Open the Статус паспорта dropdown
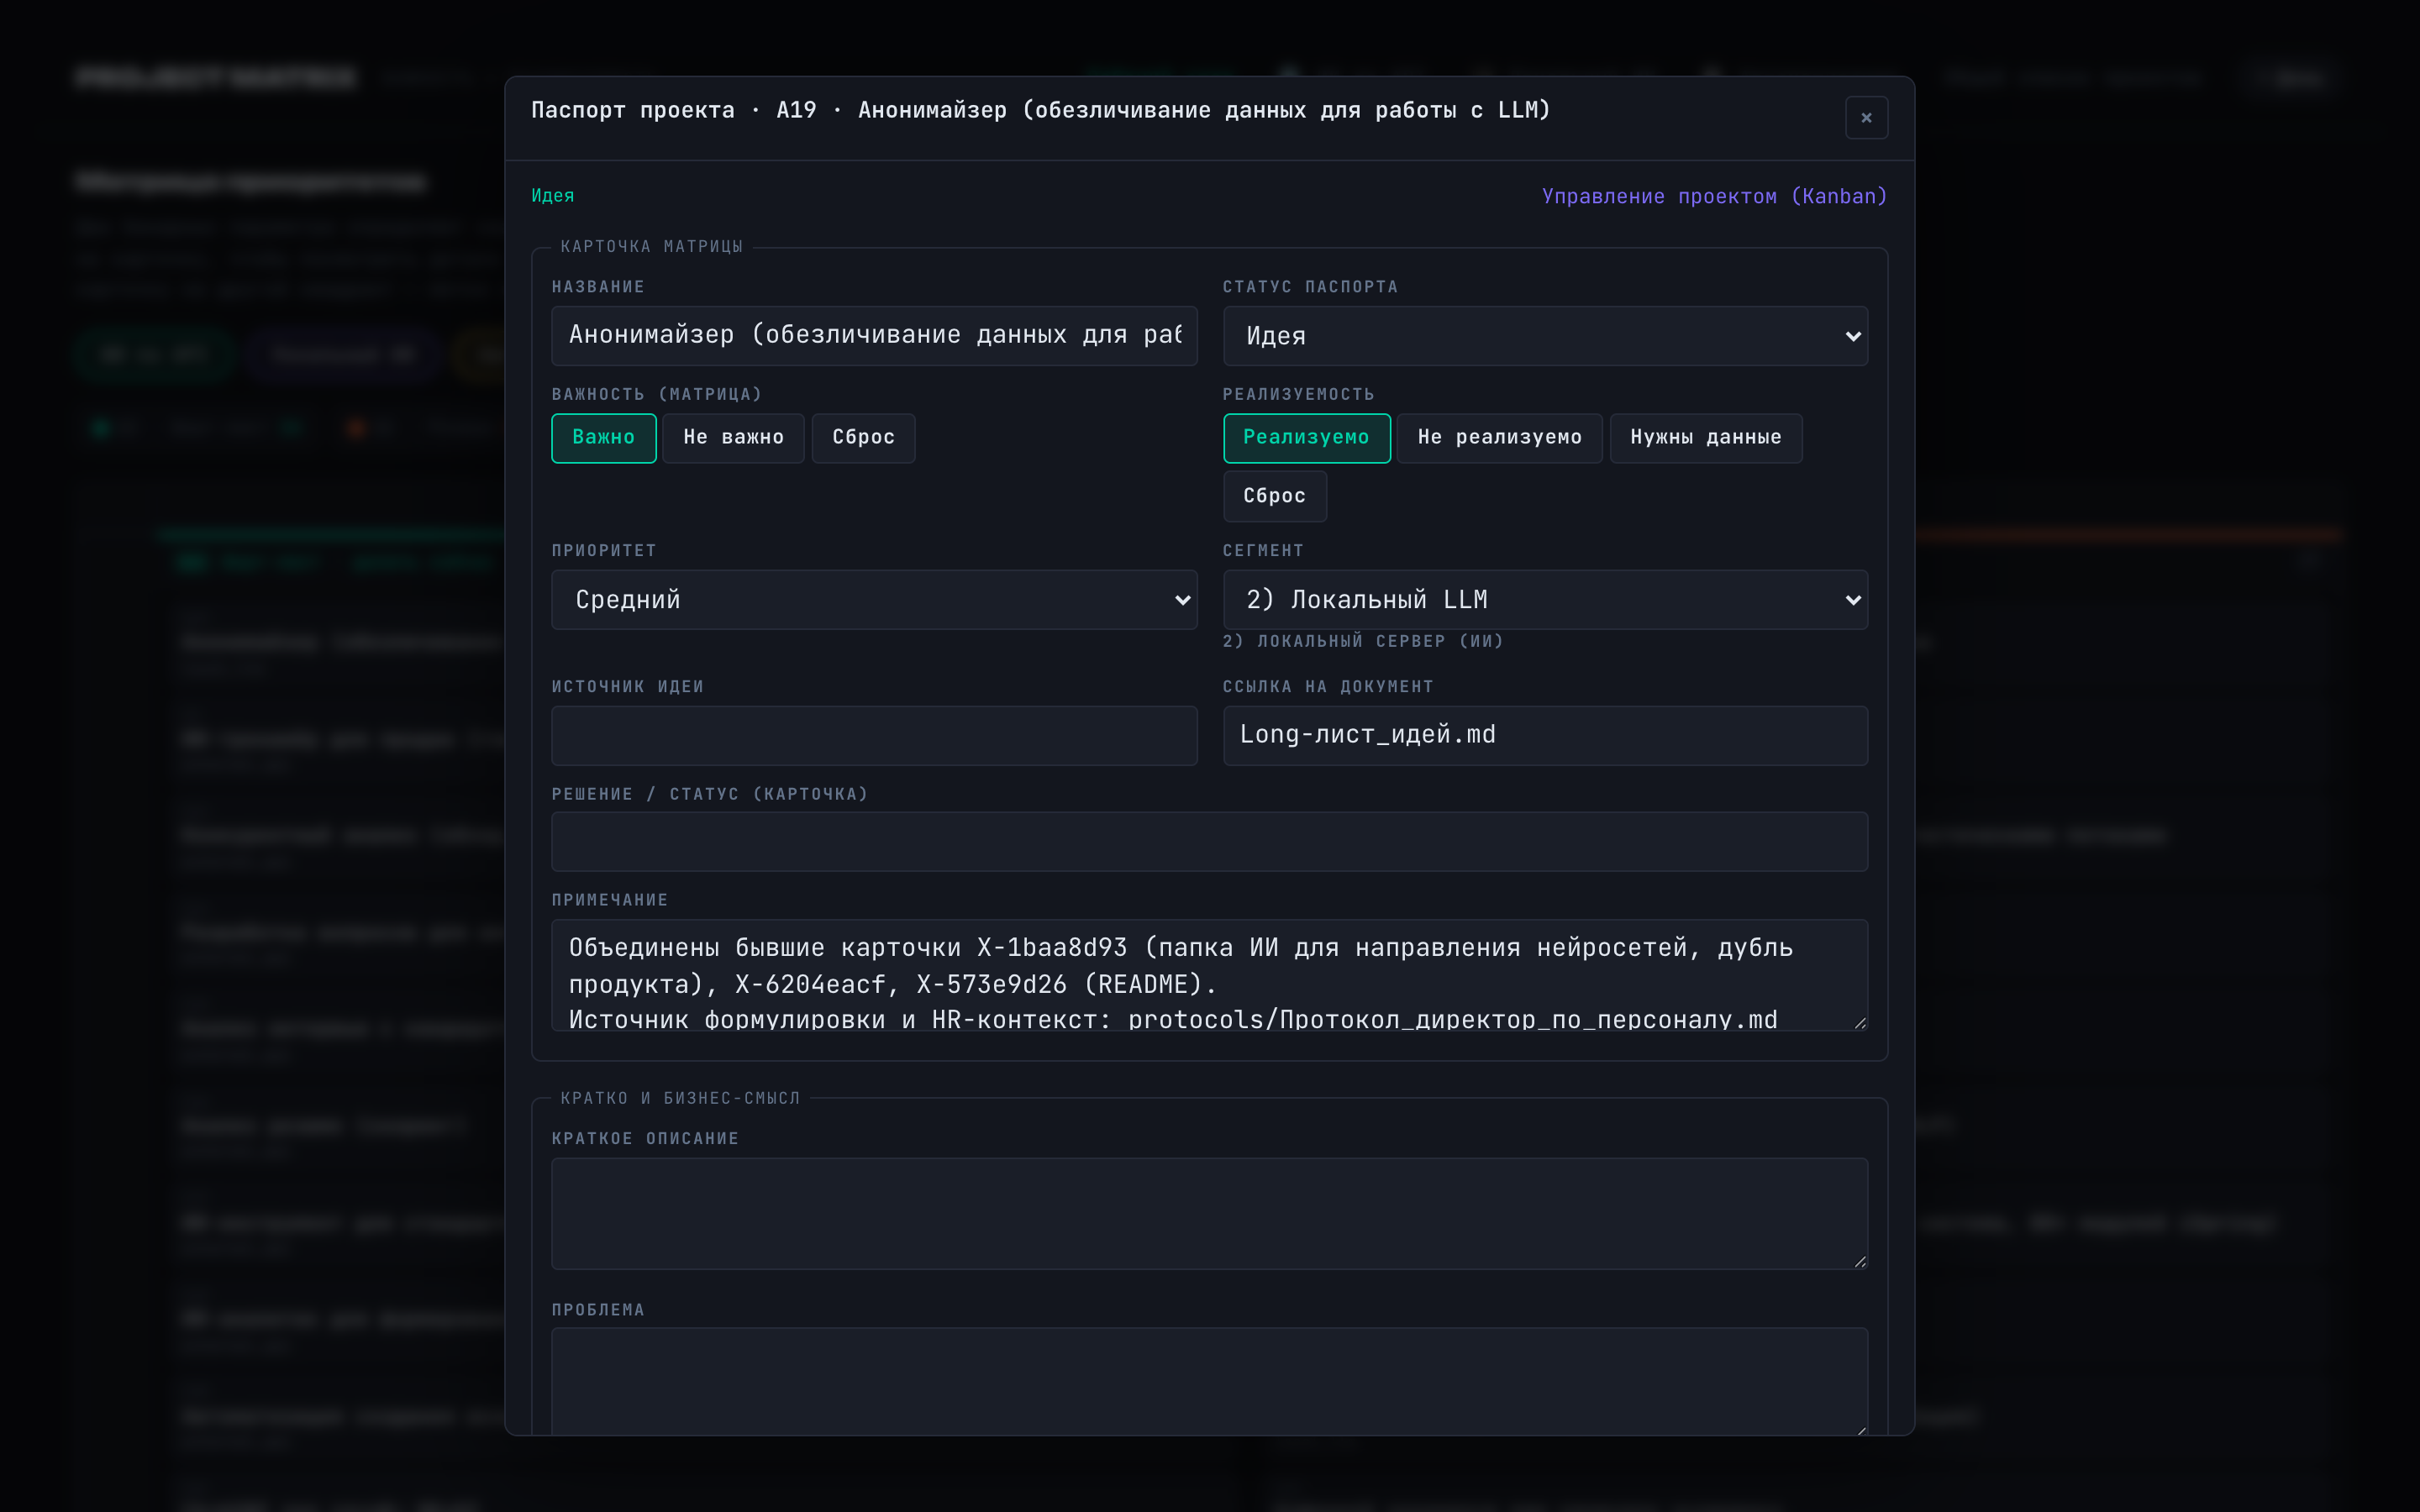 (1544, 336)
